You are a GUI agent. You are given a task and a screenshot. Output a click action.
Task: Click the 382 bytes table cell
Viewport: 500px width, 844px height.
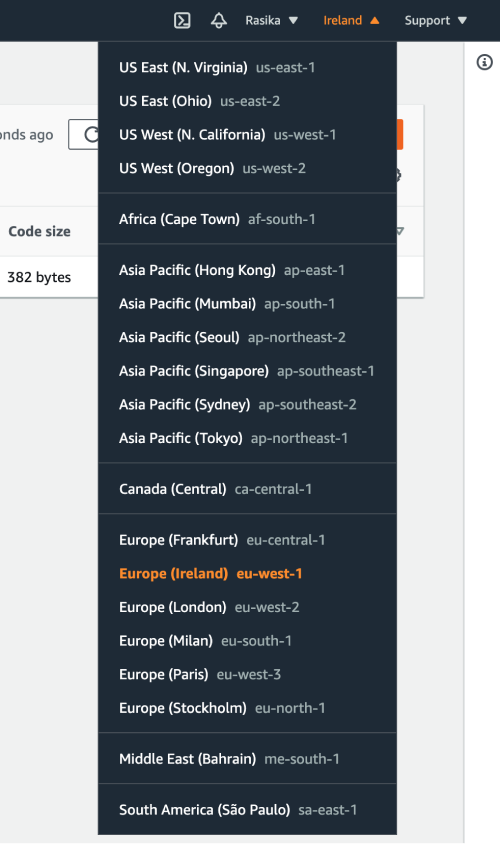39,277
